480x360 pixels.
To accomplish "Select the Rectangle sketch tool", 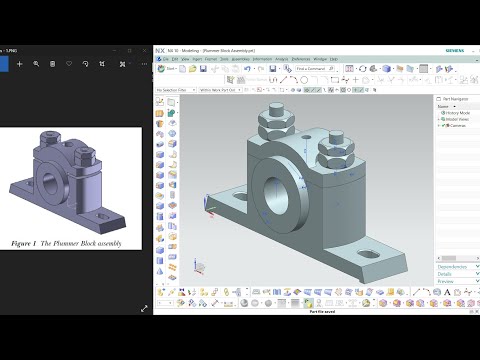I will point(335,80).
